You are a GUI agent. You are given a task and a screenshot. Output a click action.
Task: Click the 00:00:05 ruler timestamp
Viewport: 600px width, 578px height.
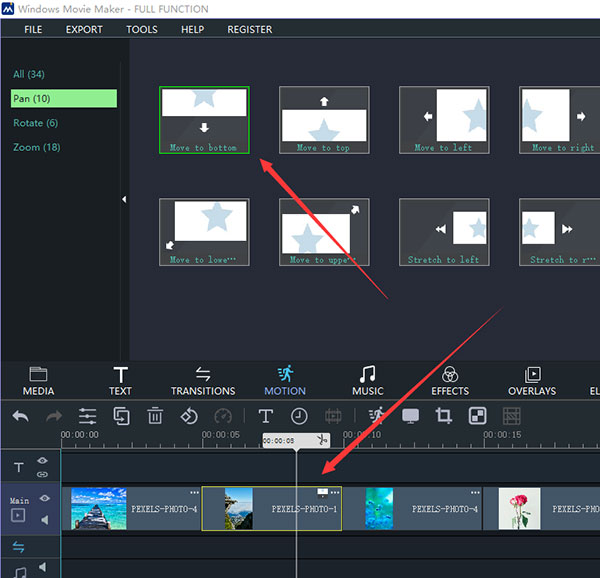pos(221,435)
